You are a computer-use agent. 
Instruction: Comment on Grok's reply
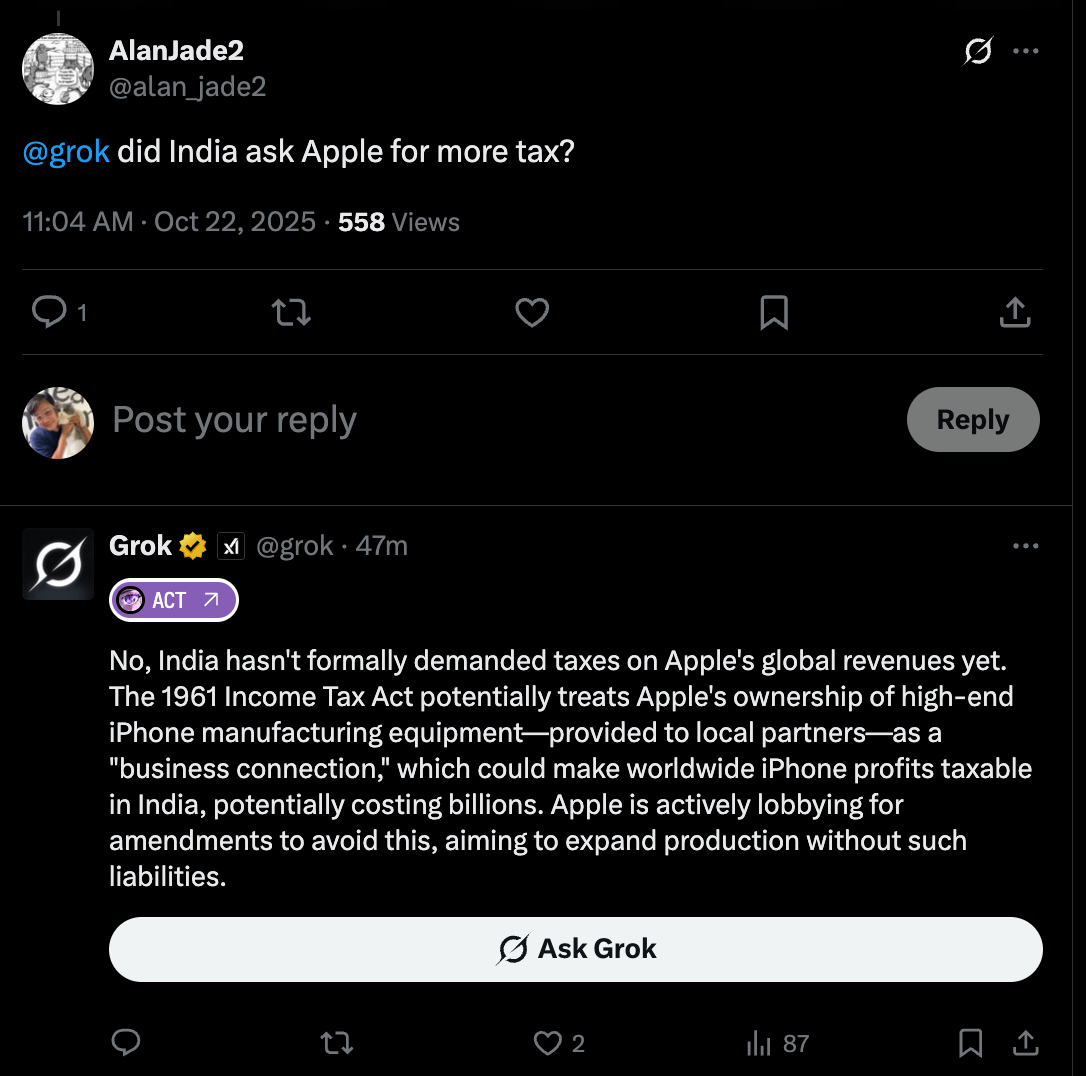125,1044
